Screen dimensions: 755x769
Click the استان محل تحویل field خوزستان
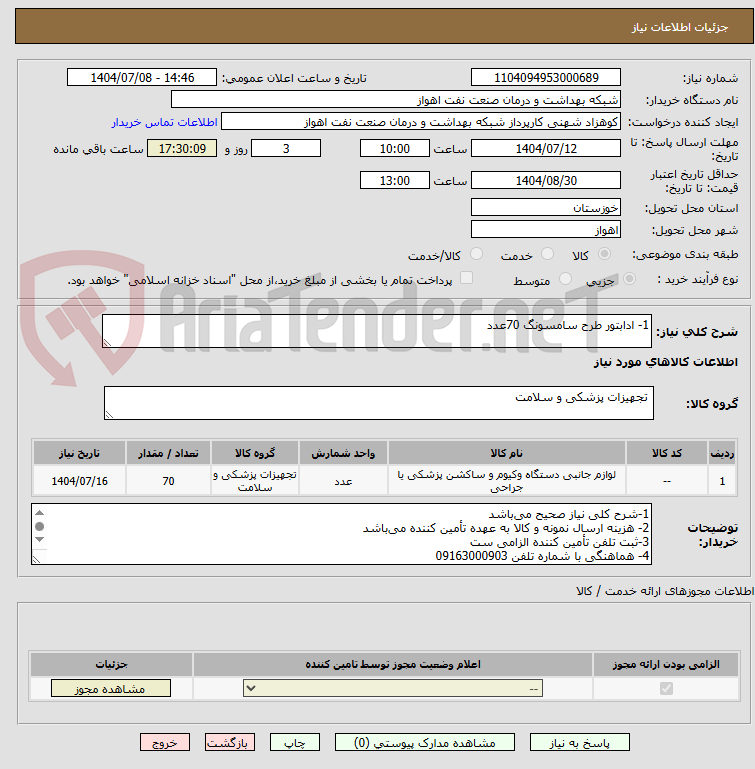click(x=546, y=207)
